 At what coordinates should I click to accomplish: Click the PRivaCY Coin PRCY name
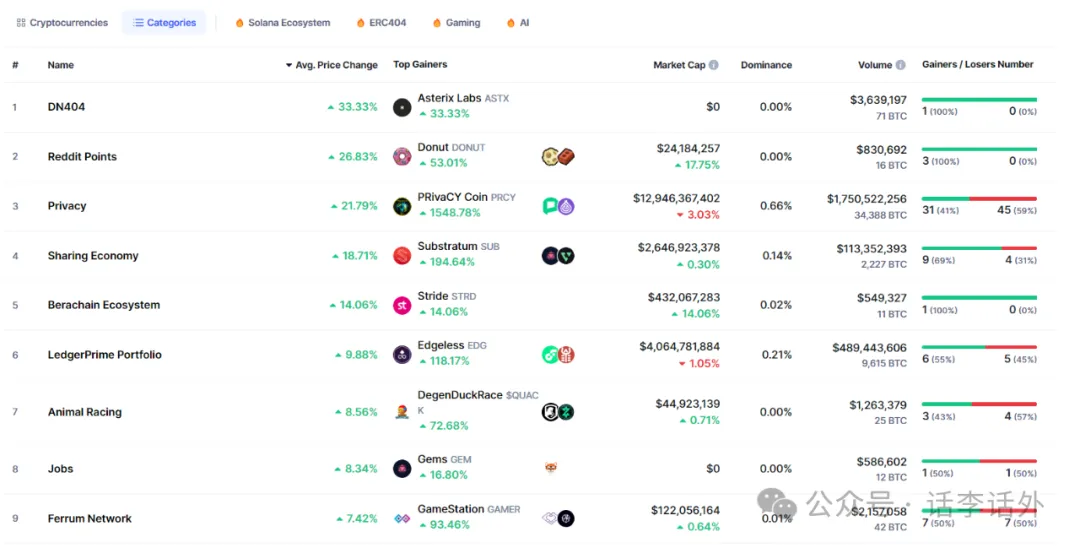click(466, 197)
